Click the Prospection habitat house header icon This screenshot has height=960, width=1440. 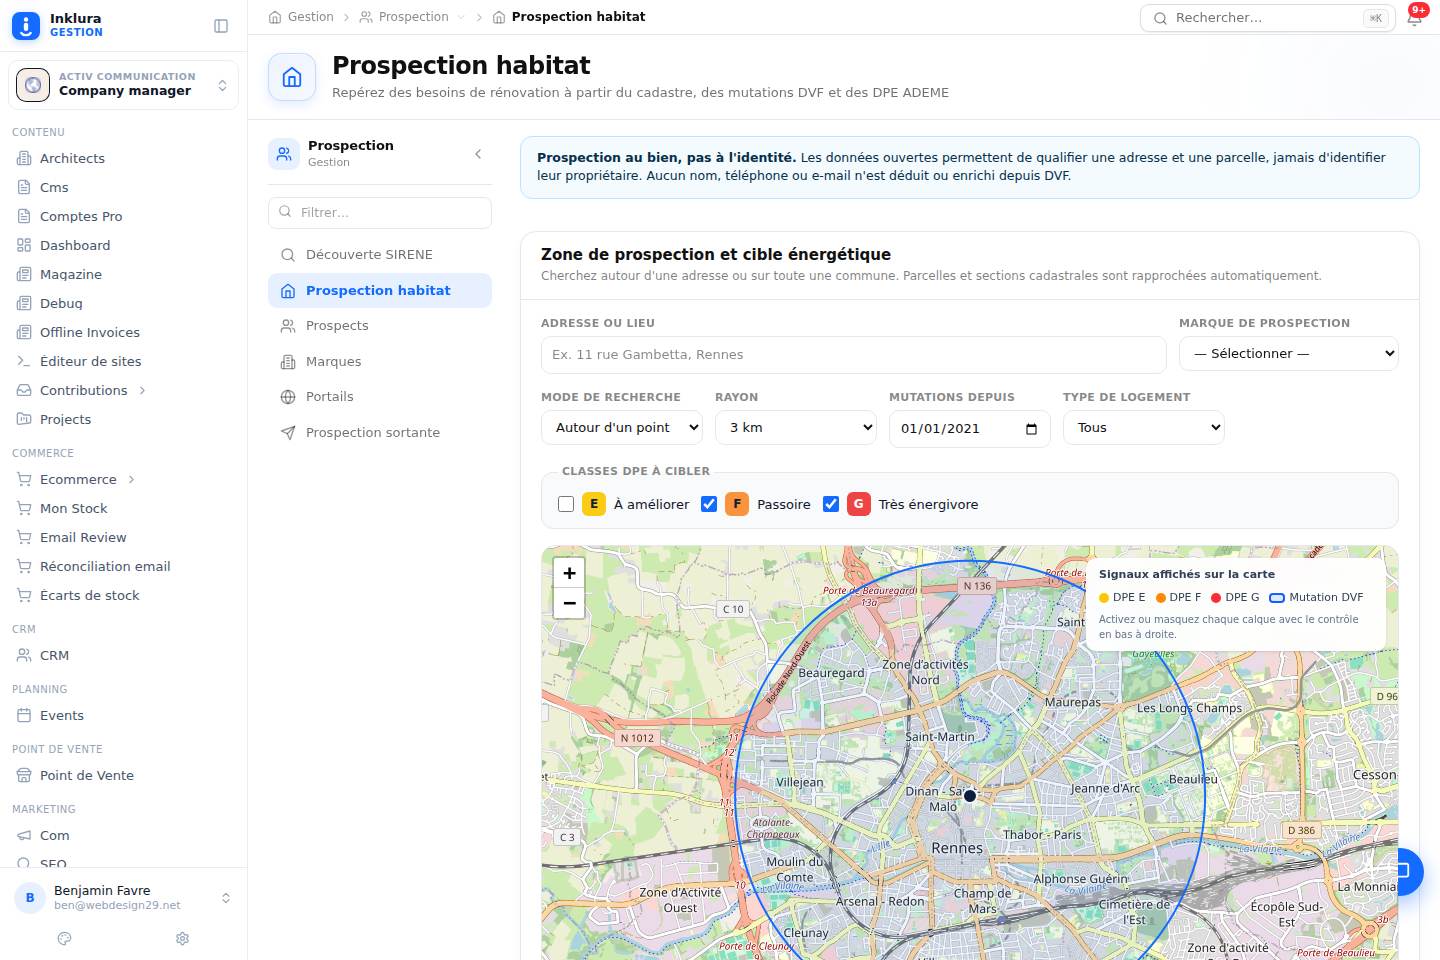point(292,77)
